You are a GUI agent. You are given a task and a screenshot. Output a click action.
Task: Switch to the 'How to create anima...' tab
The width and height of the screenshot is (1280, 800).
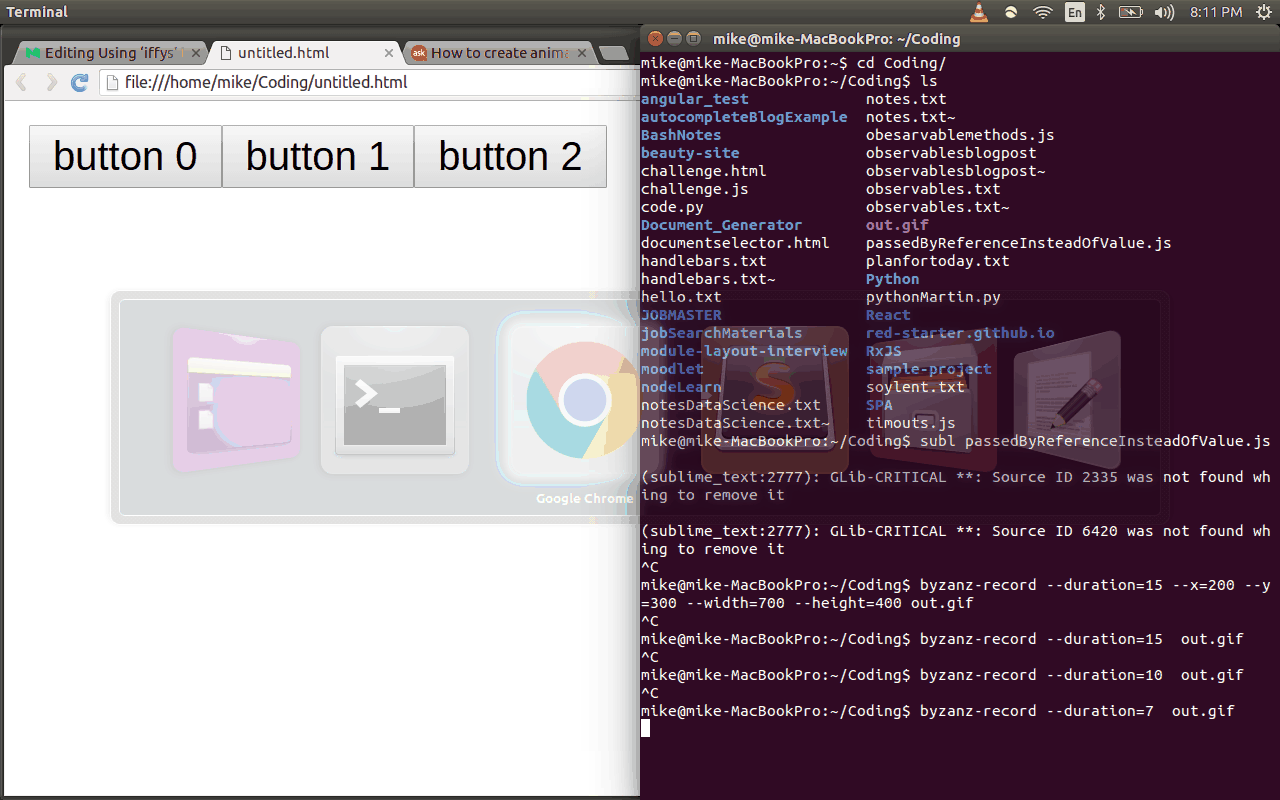pyautogui.click(x=497, y=52)
